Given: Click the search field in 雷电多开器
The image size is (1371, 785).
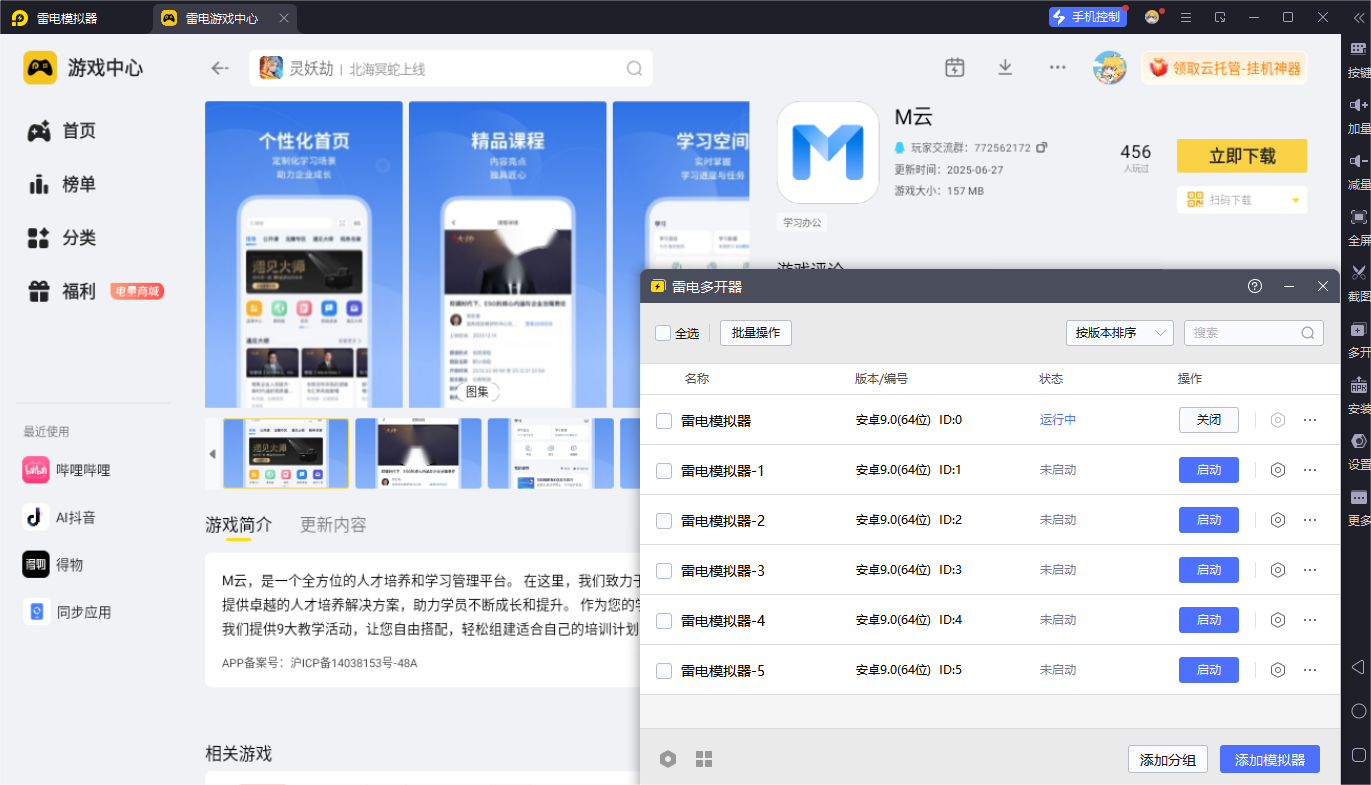Looking at the screenshot, I should (1243, 333).
